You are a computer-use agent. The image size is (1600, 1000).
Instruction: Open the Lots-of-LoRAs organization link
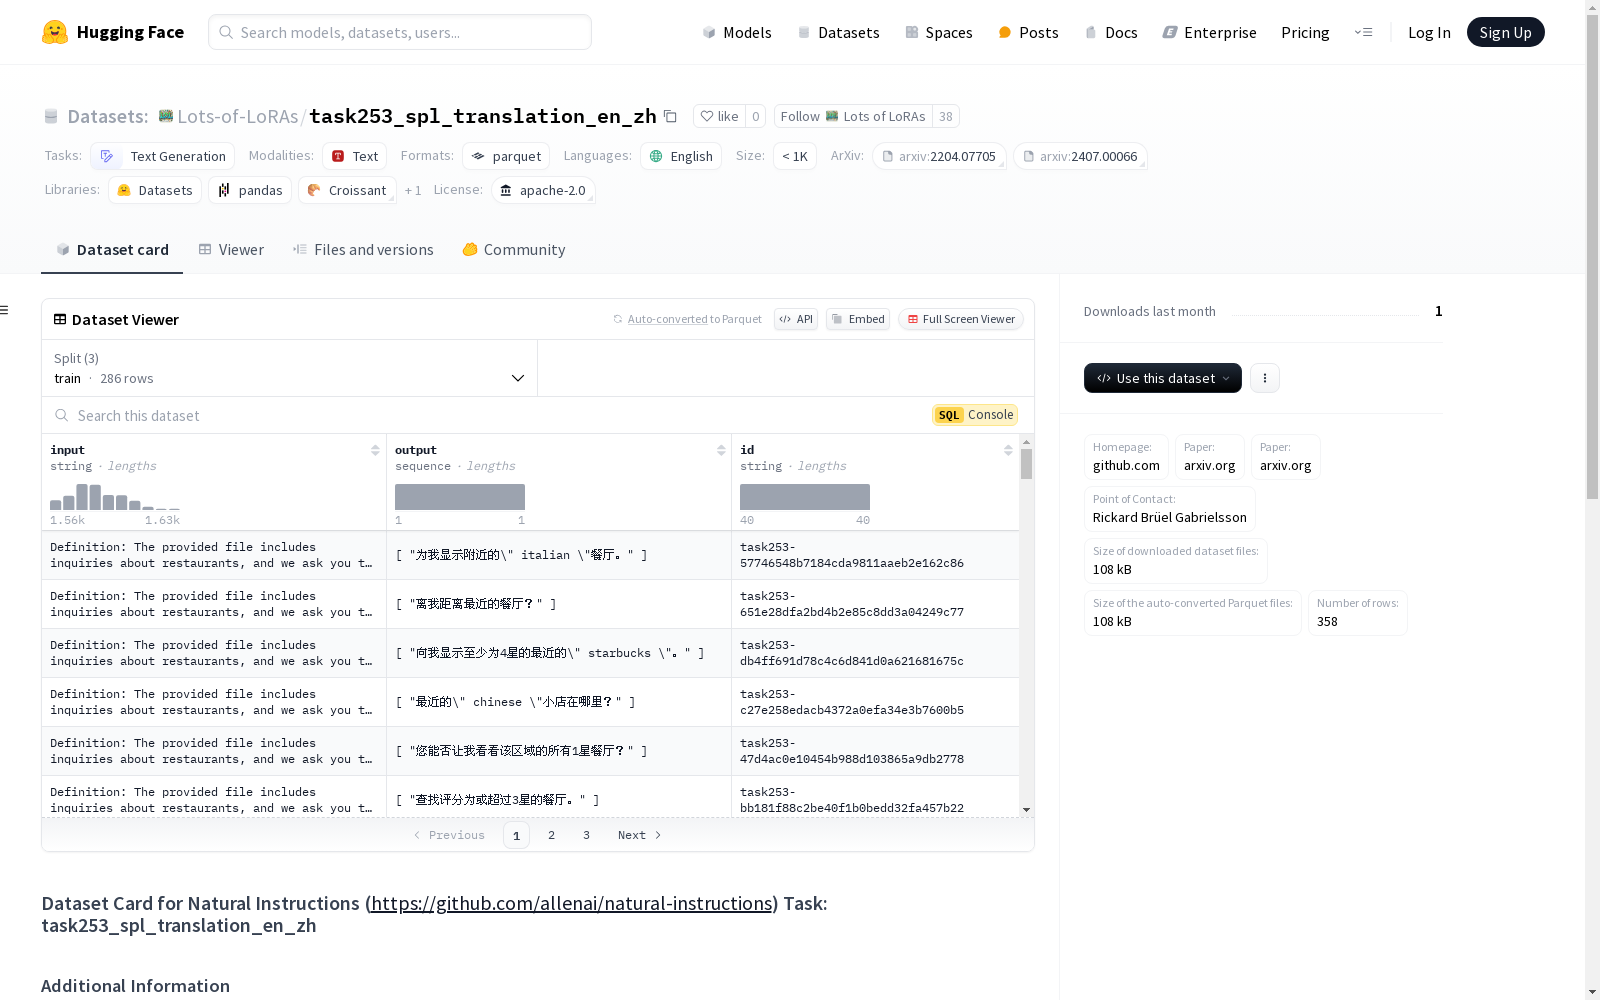tap(238, 116)
